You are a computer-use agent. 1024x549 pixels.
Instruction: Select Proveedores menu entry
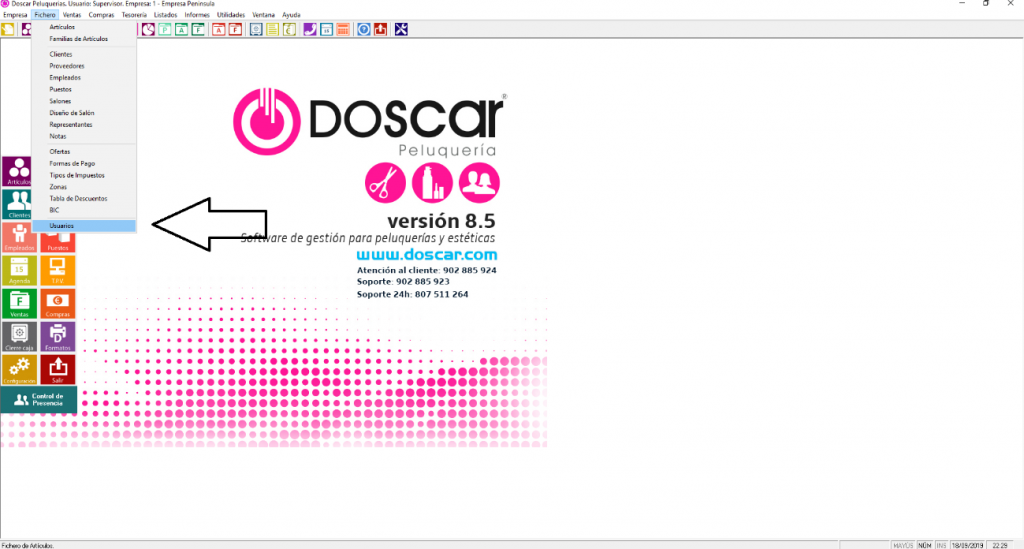[84, 66]
